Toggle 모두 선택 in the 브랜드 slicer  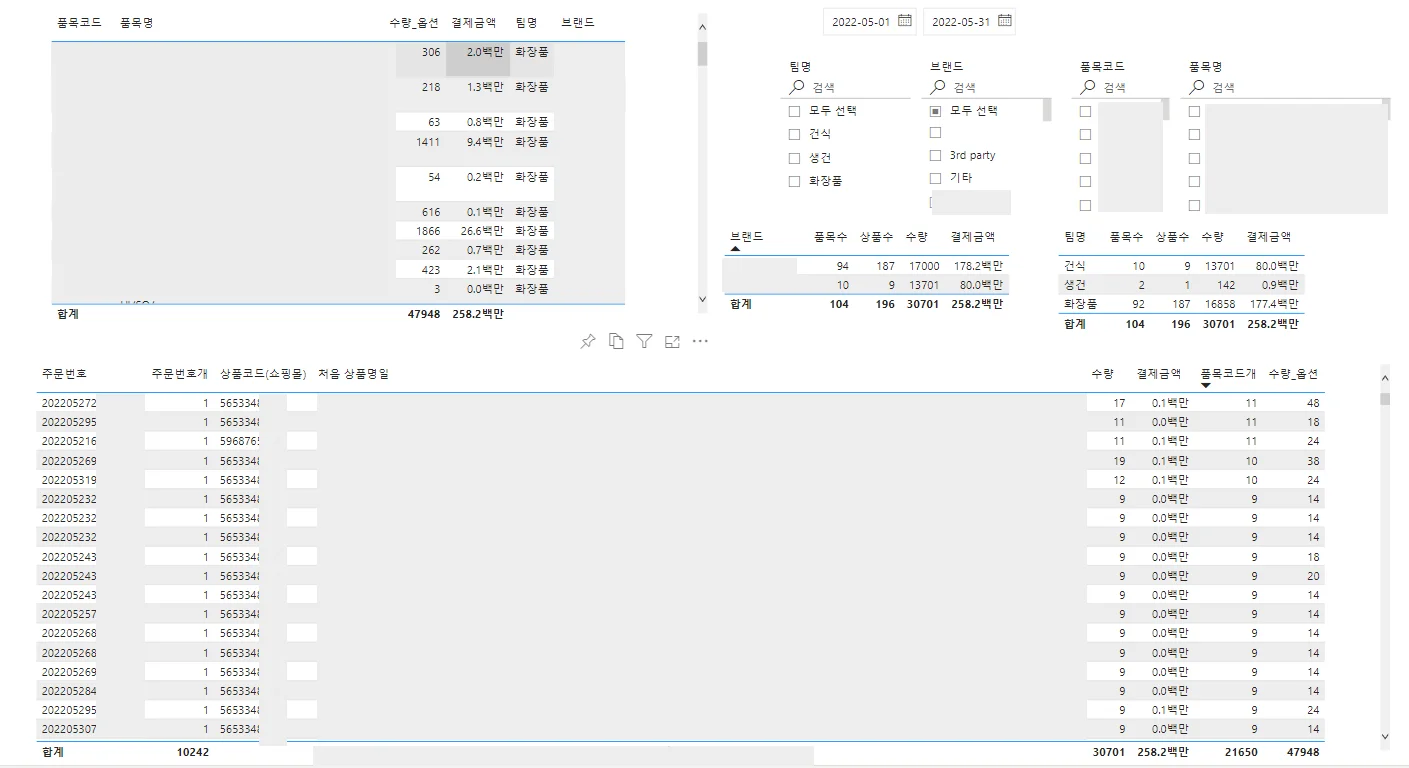click(x=936, y=111)
